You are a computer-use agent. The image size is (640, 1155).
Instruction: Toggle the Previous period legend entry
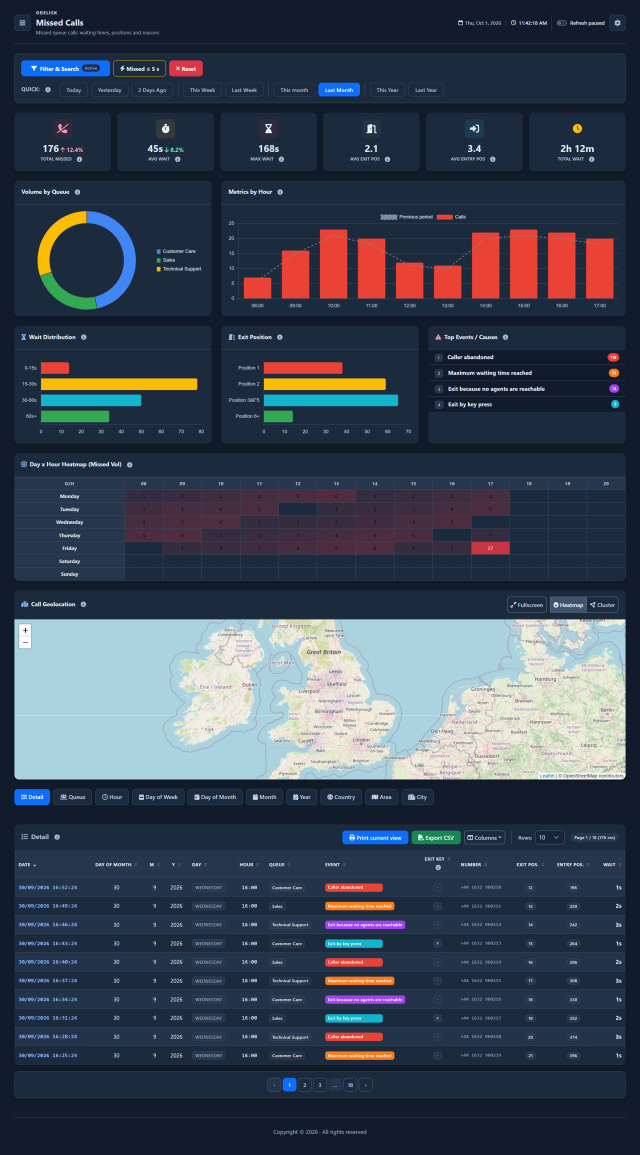pos(406,217)
